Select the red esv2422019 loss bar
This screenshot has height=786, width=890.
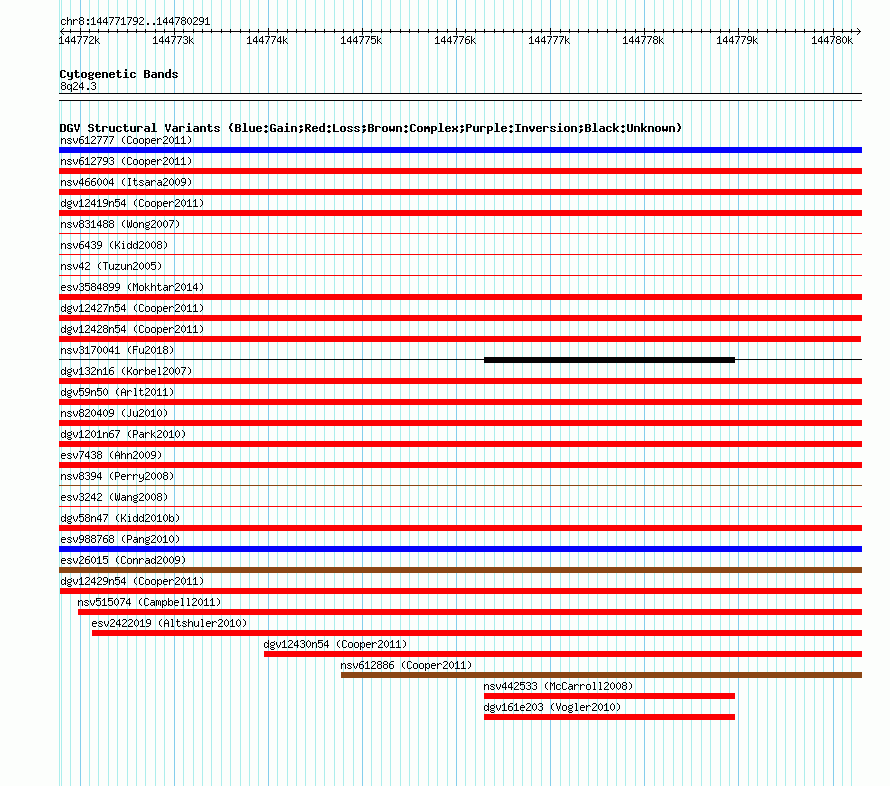pos(477,633)
